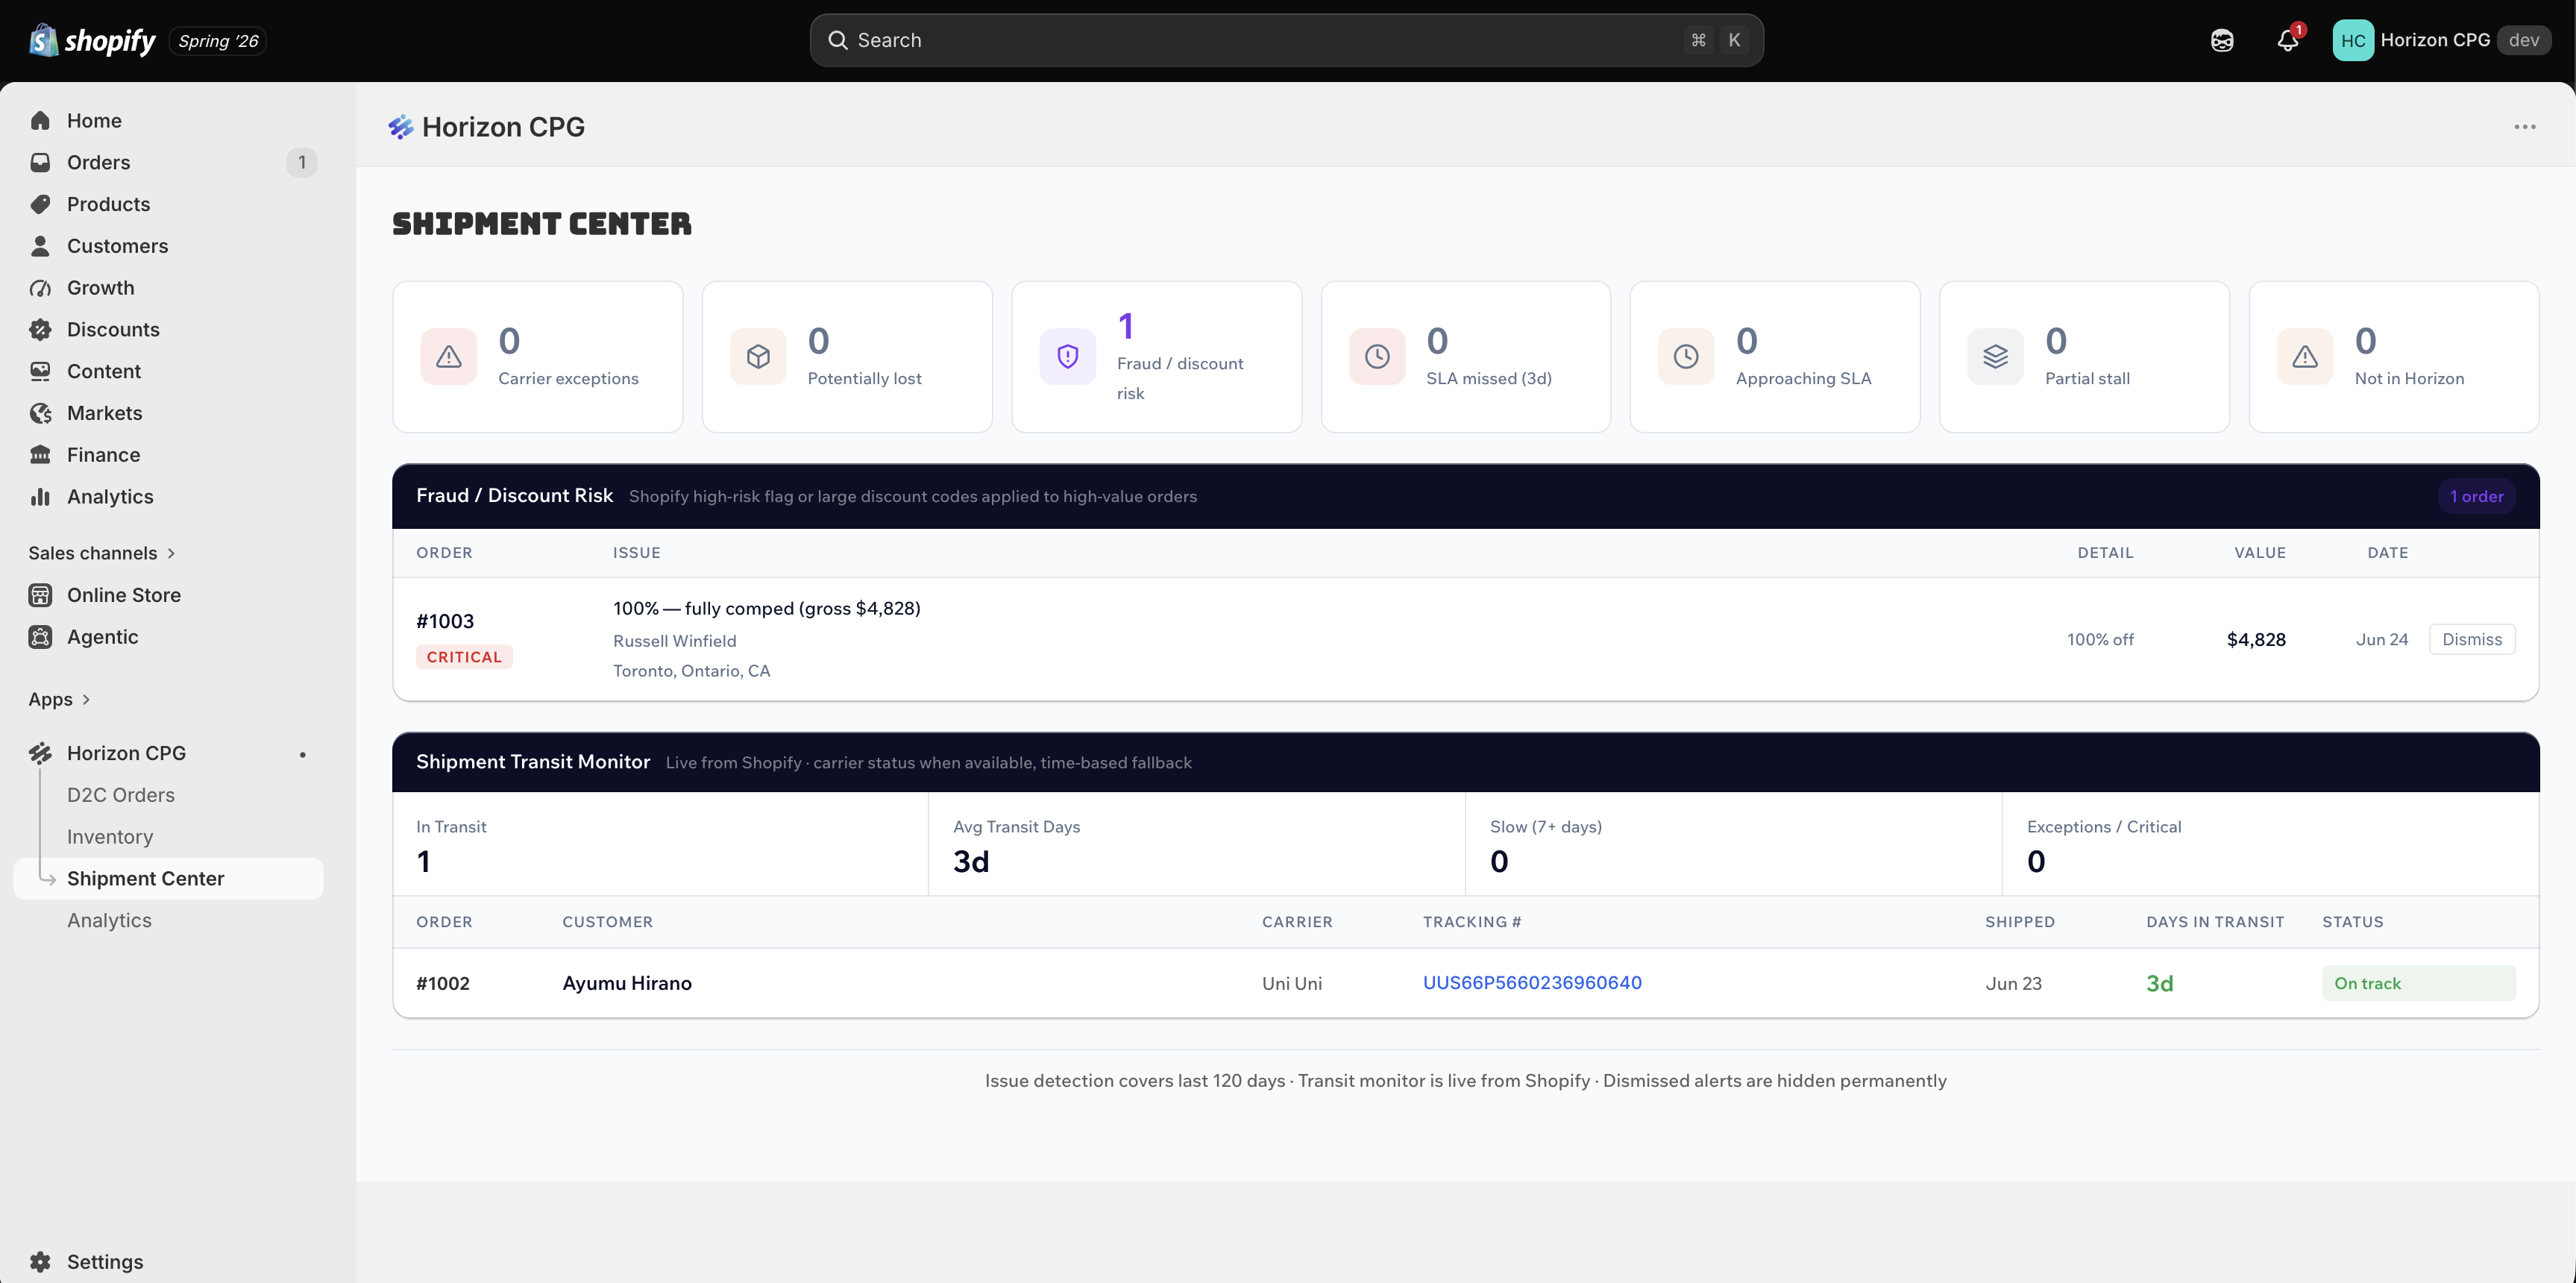This screenshot has height=1283, width=2576.
Task: Click the Analytics bar chart icon
Action: (40, 497)
